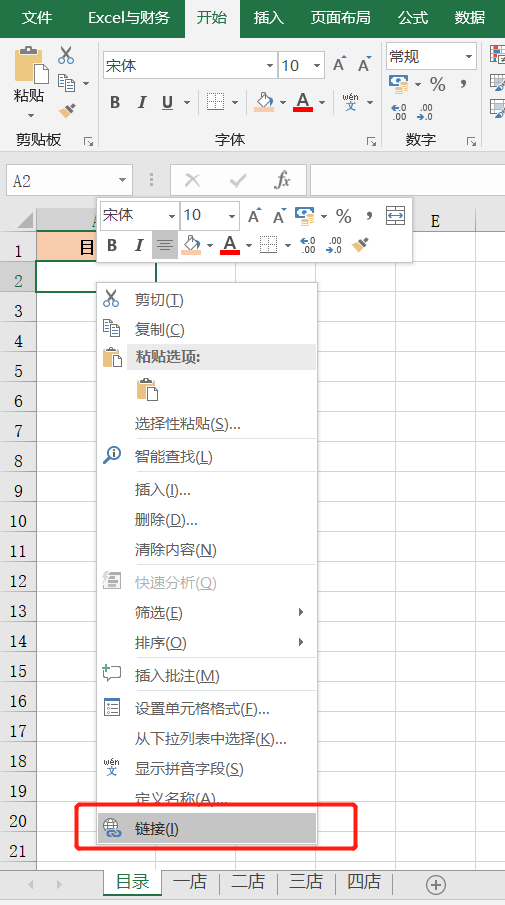
Task: Switch to the 文件 tab
Action: pyautogui.click(x=37, y=17)
